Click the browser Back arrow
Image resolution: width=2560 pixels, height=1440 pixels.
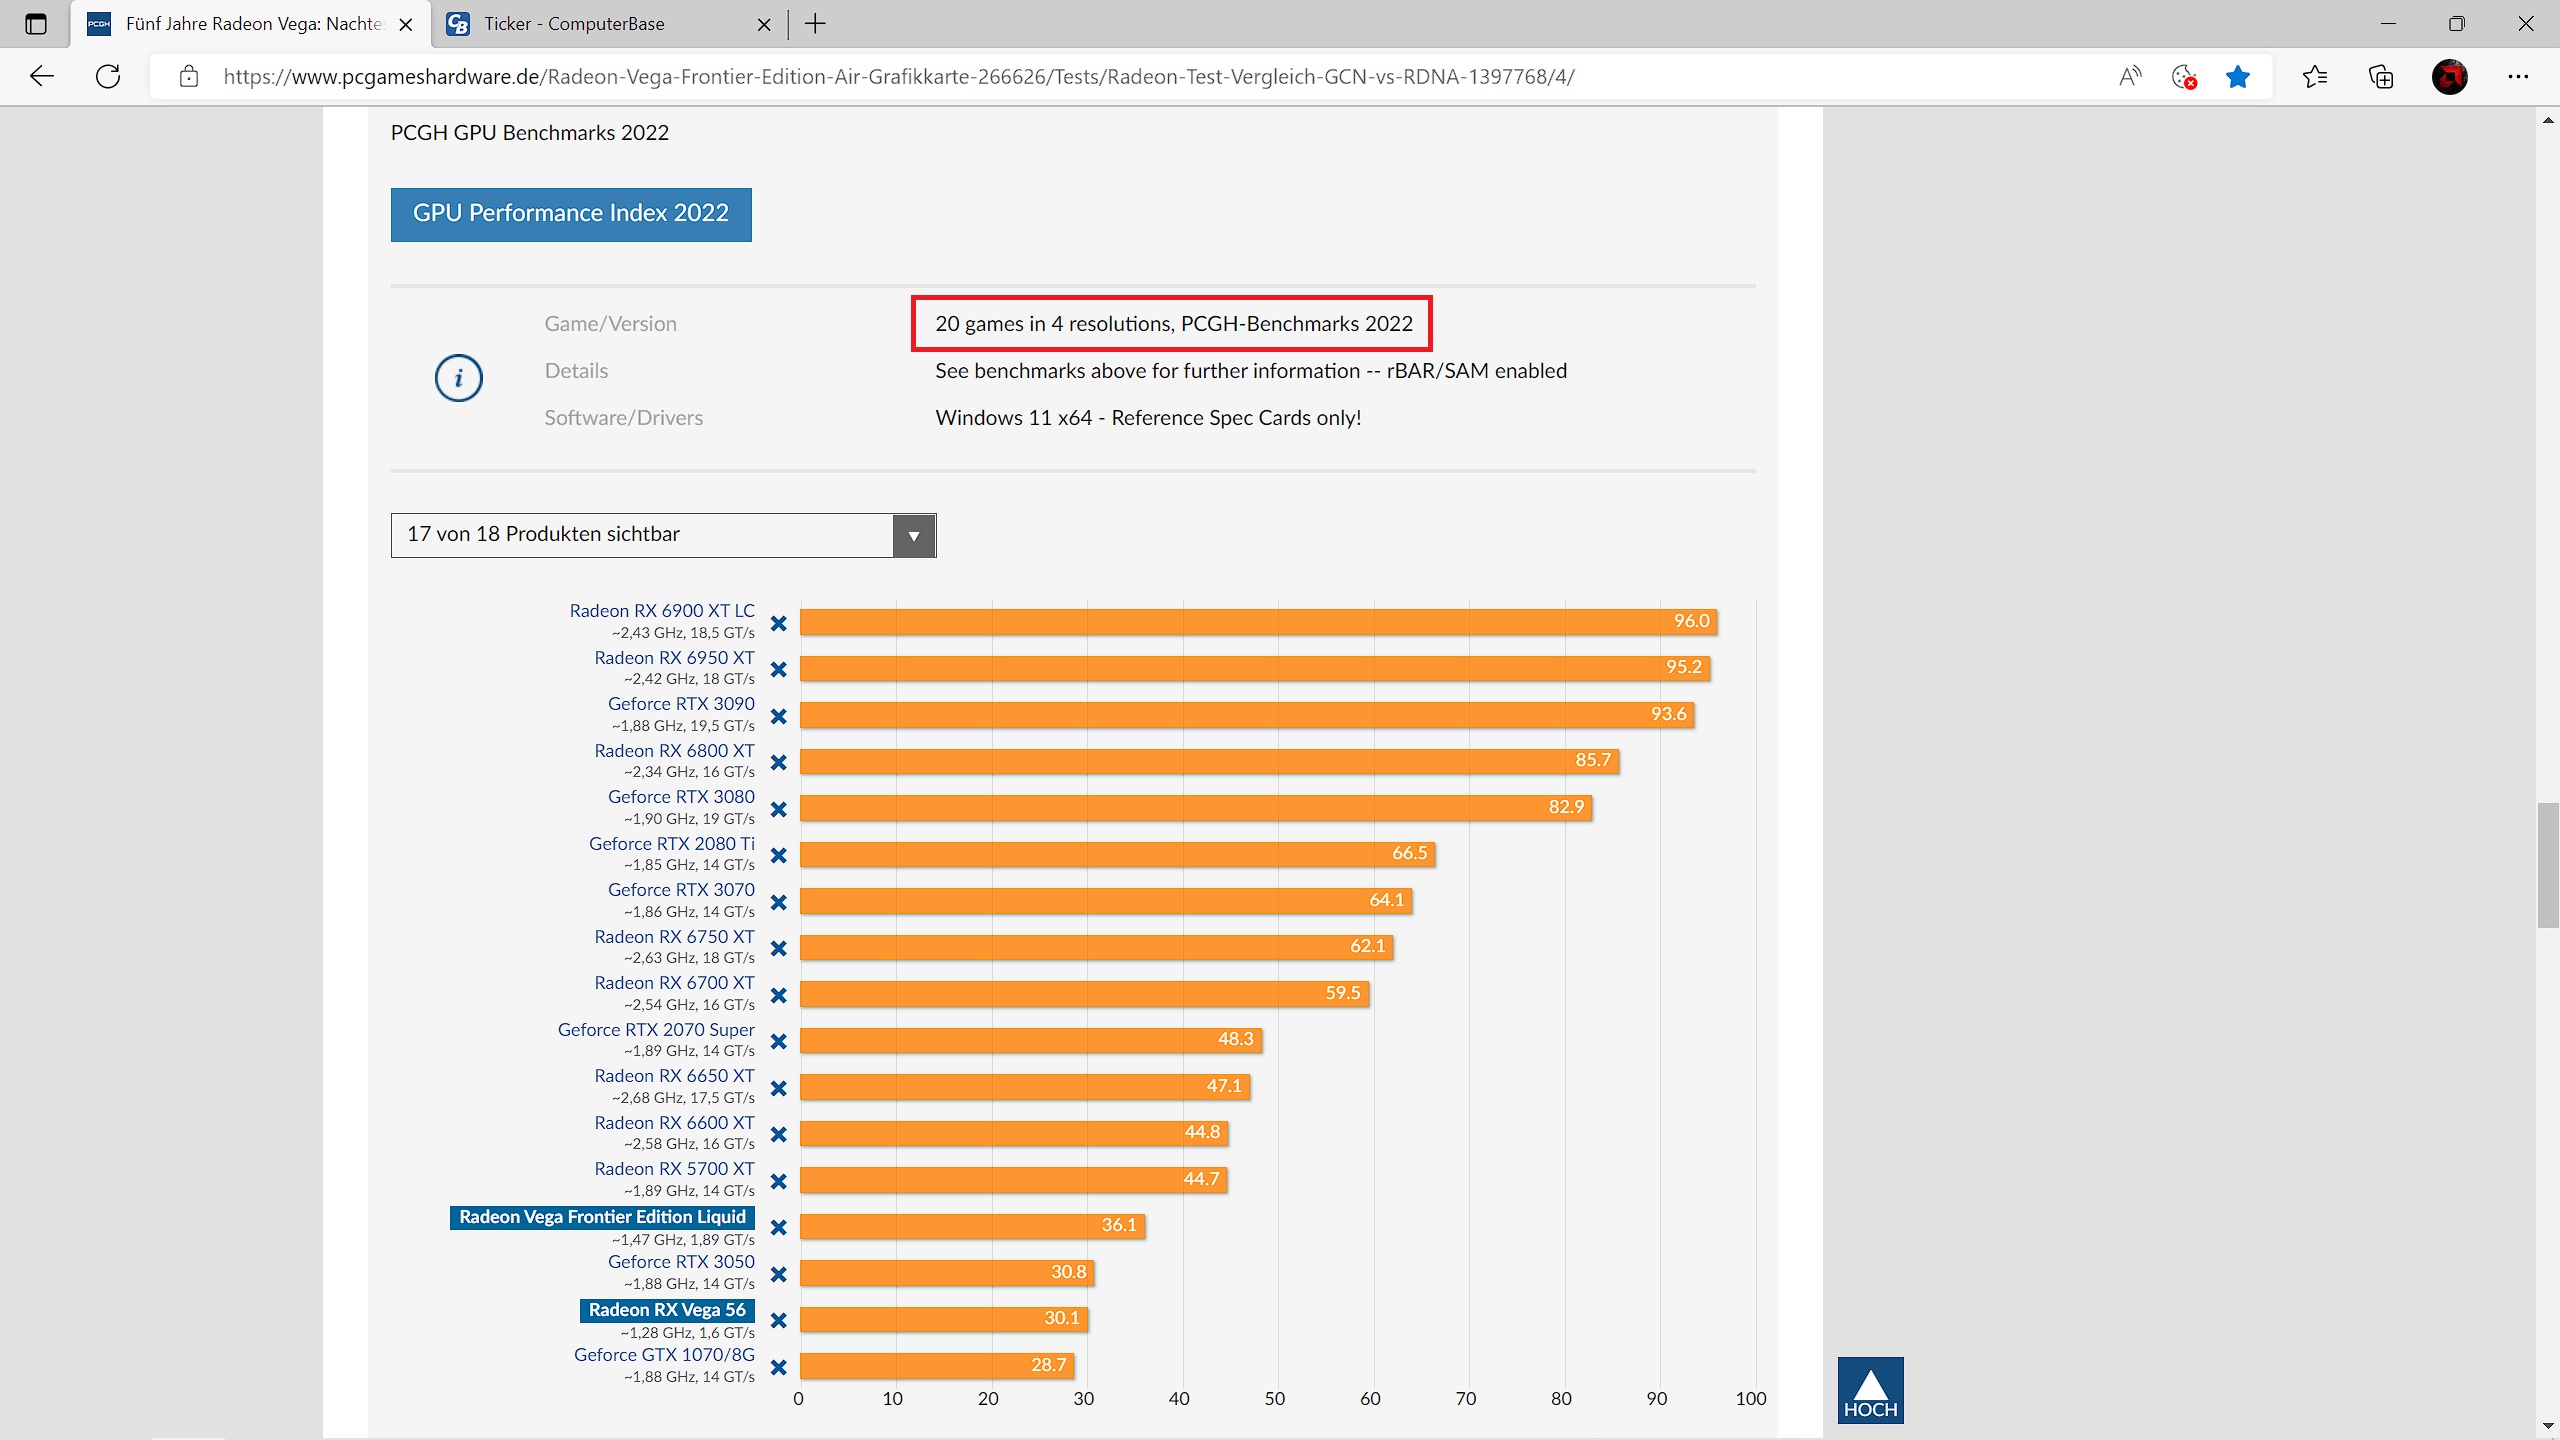42,76
